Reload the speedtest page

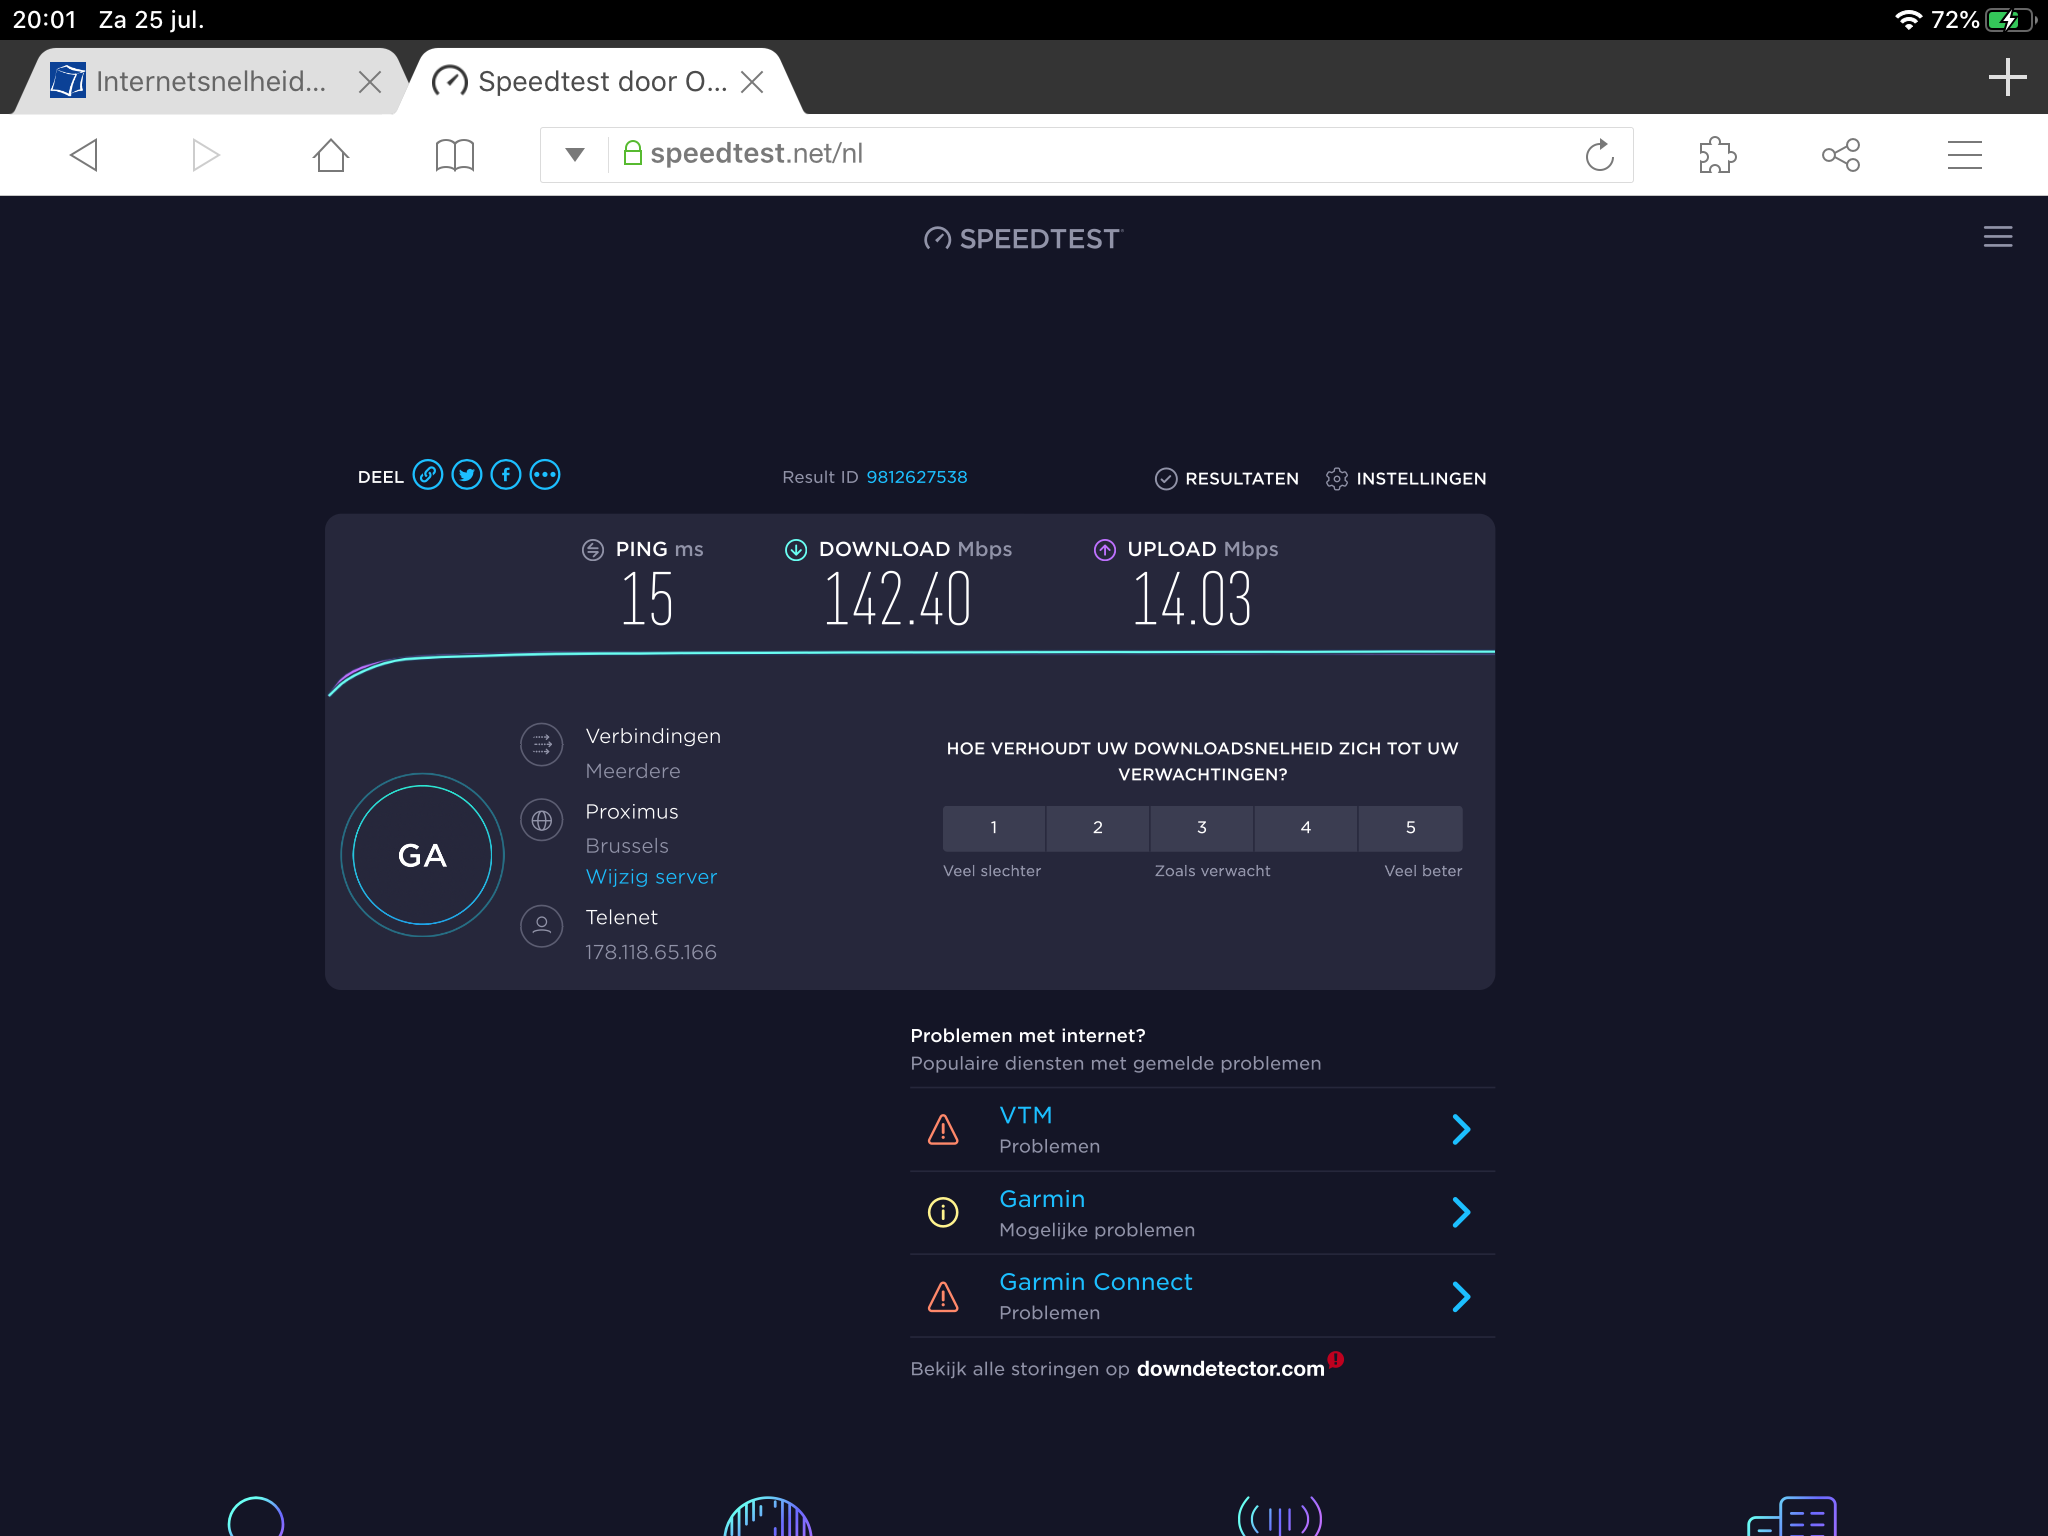pyautogui.click(x=1599, y=155)
